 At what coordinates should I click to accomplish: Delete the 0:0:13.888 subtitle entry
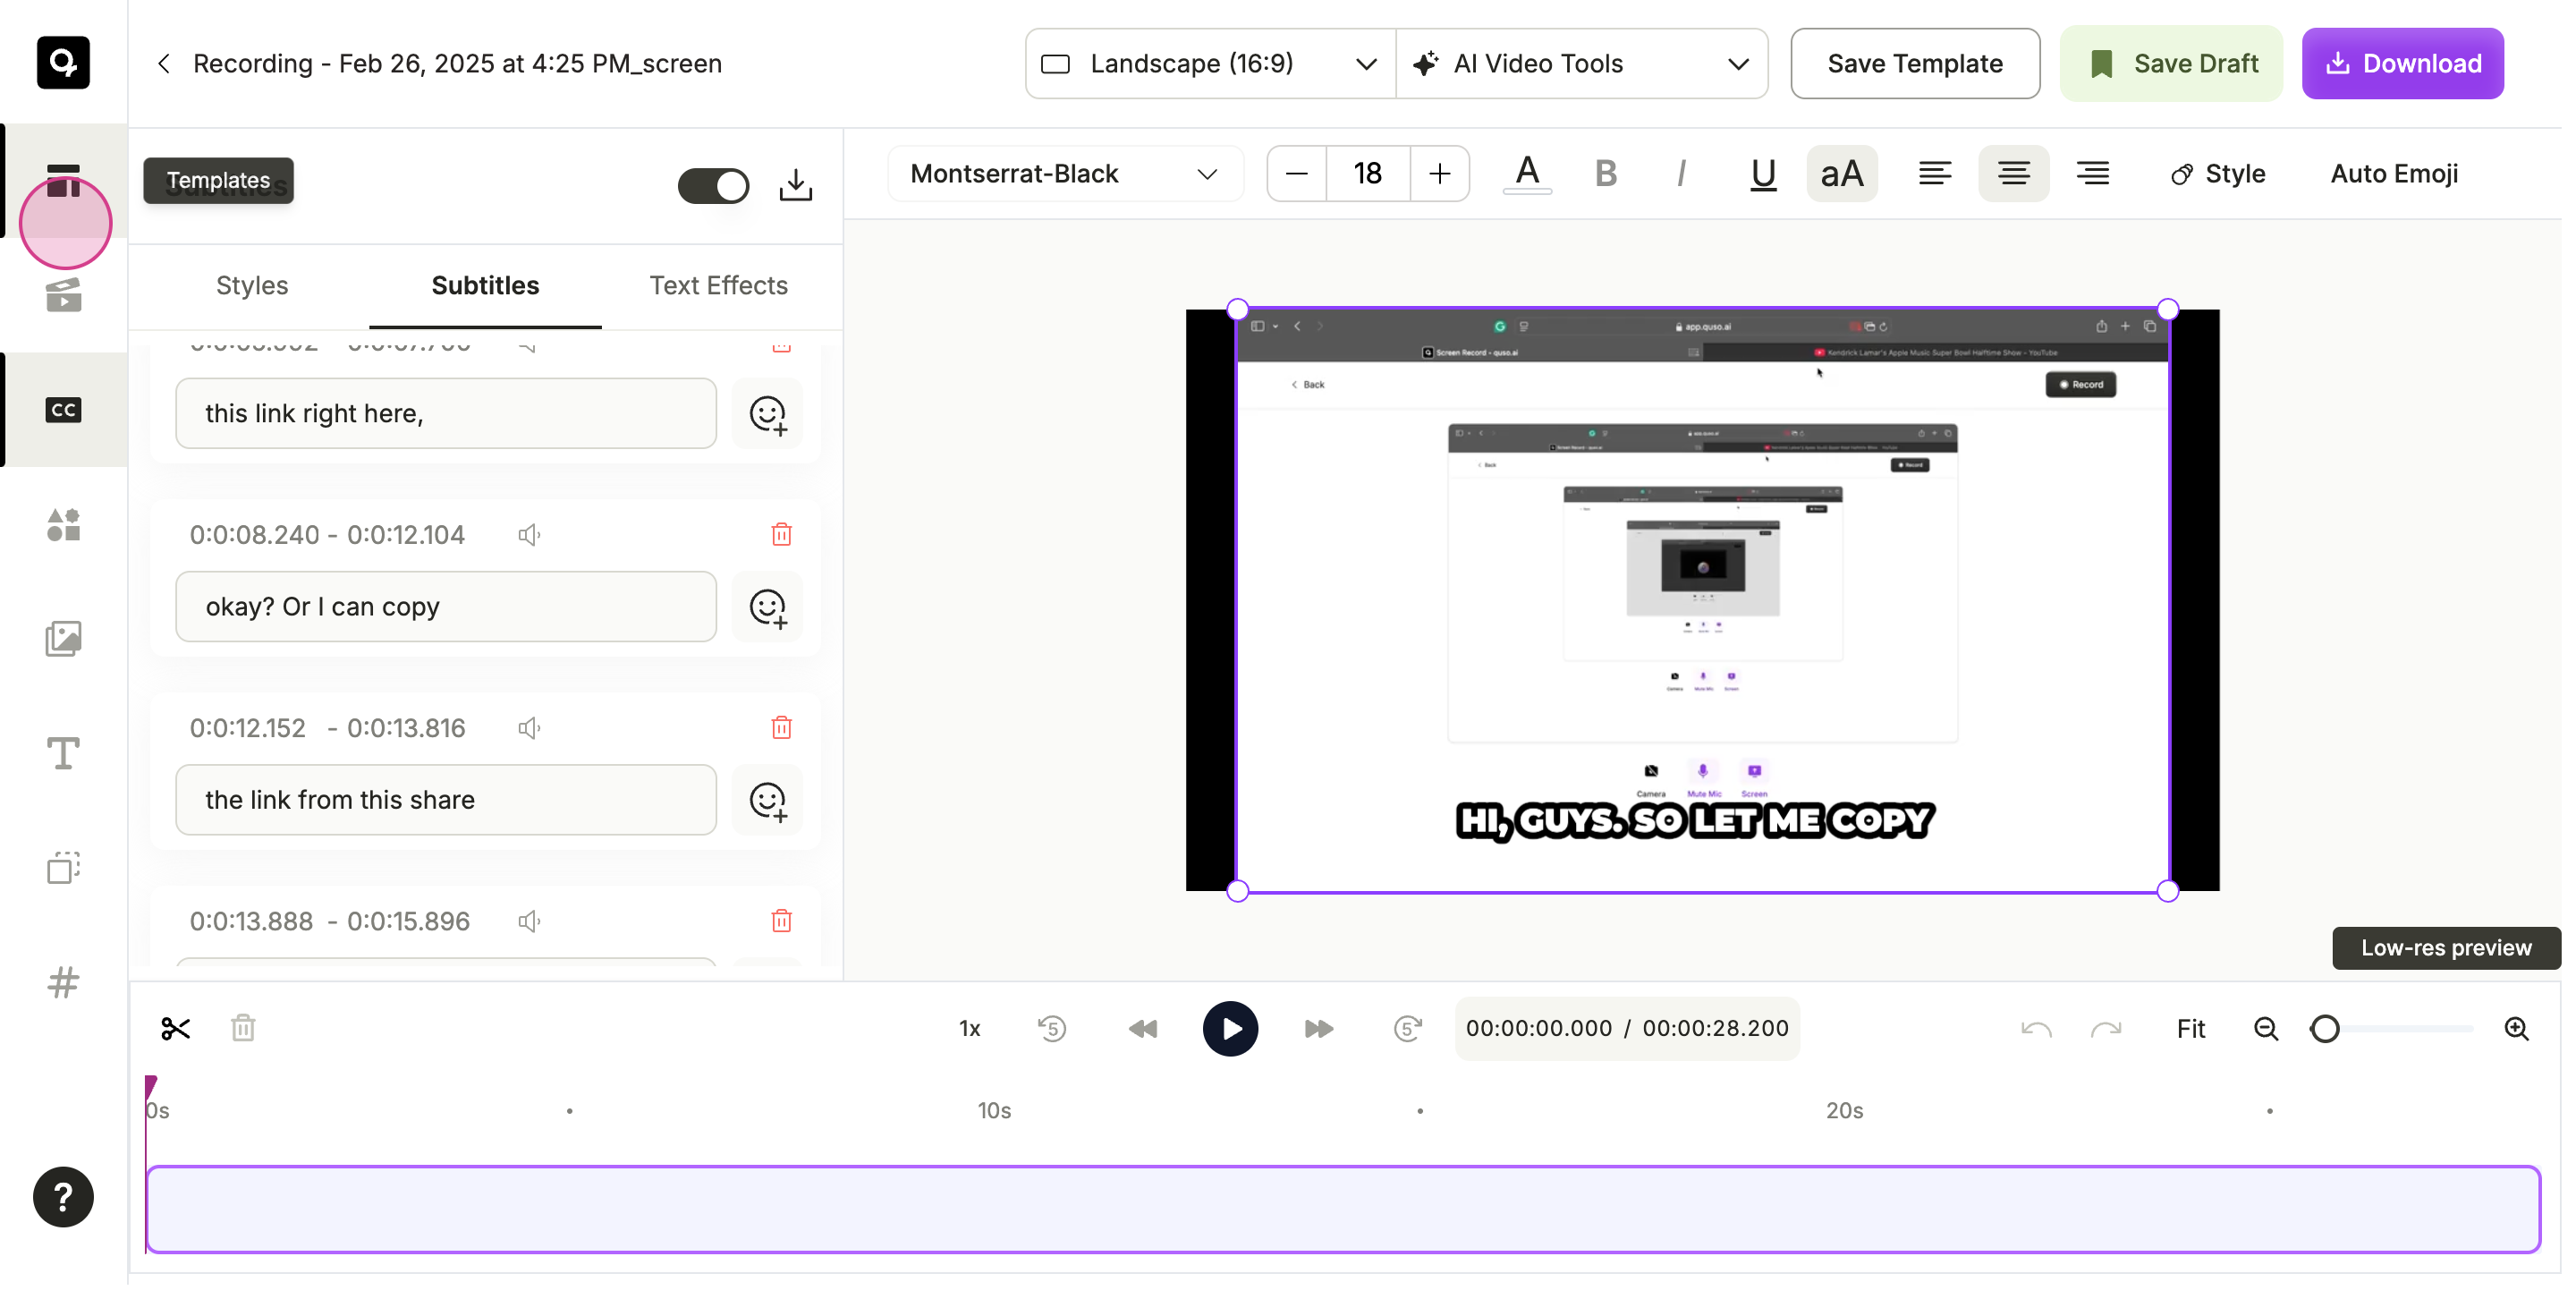[782, 921]
